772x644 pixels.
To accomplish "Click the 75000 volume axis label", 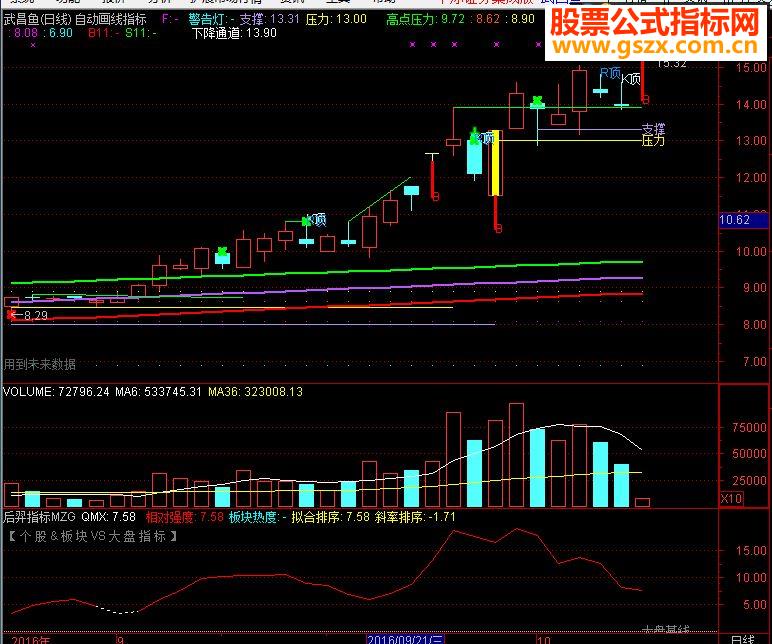I will point(749,427).
